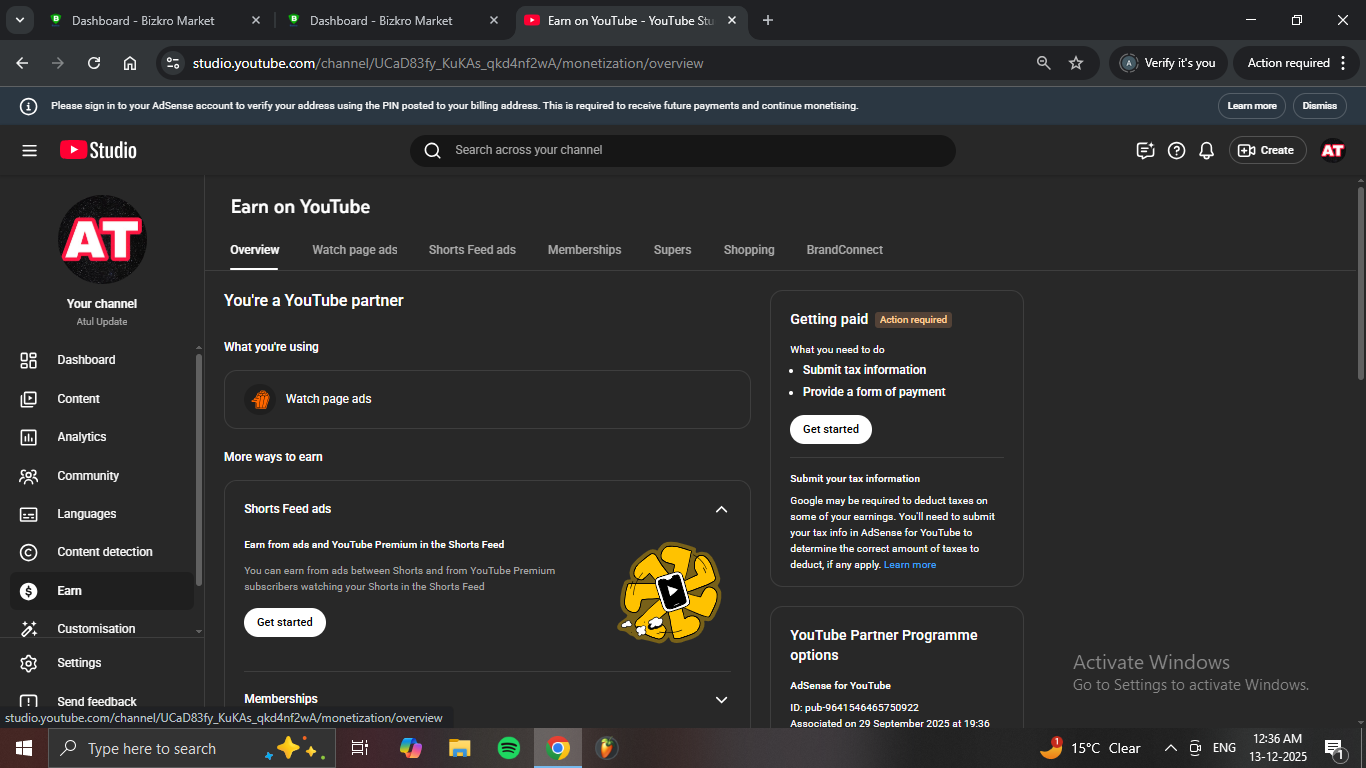The image size is (1366, 768).
Task: Open Customisation in the left sidebar
Action: (95, 629)
